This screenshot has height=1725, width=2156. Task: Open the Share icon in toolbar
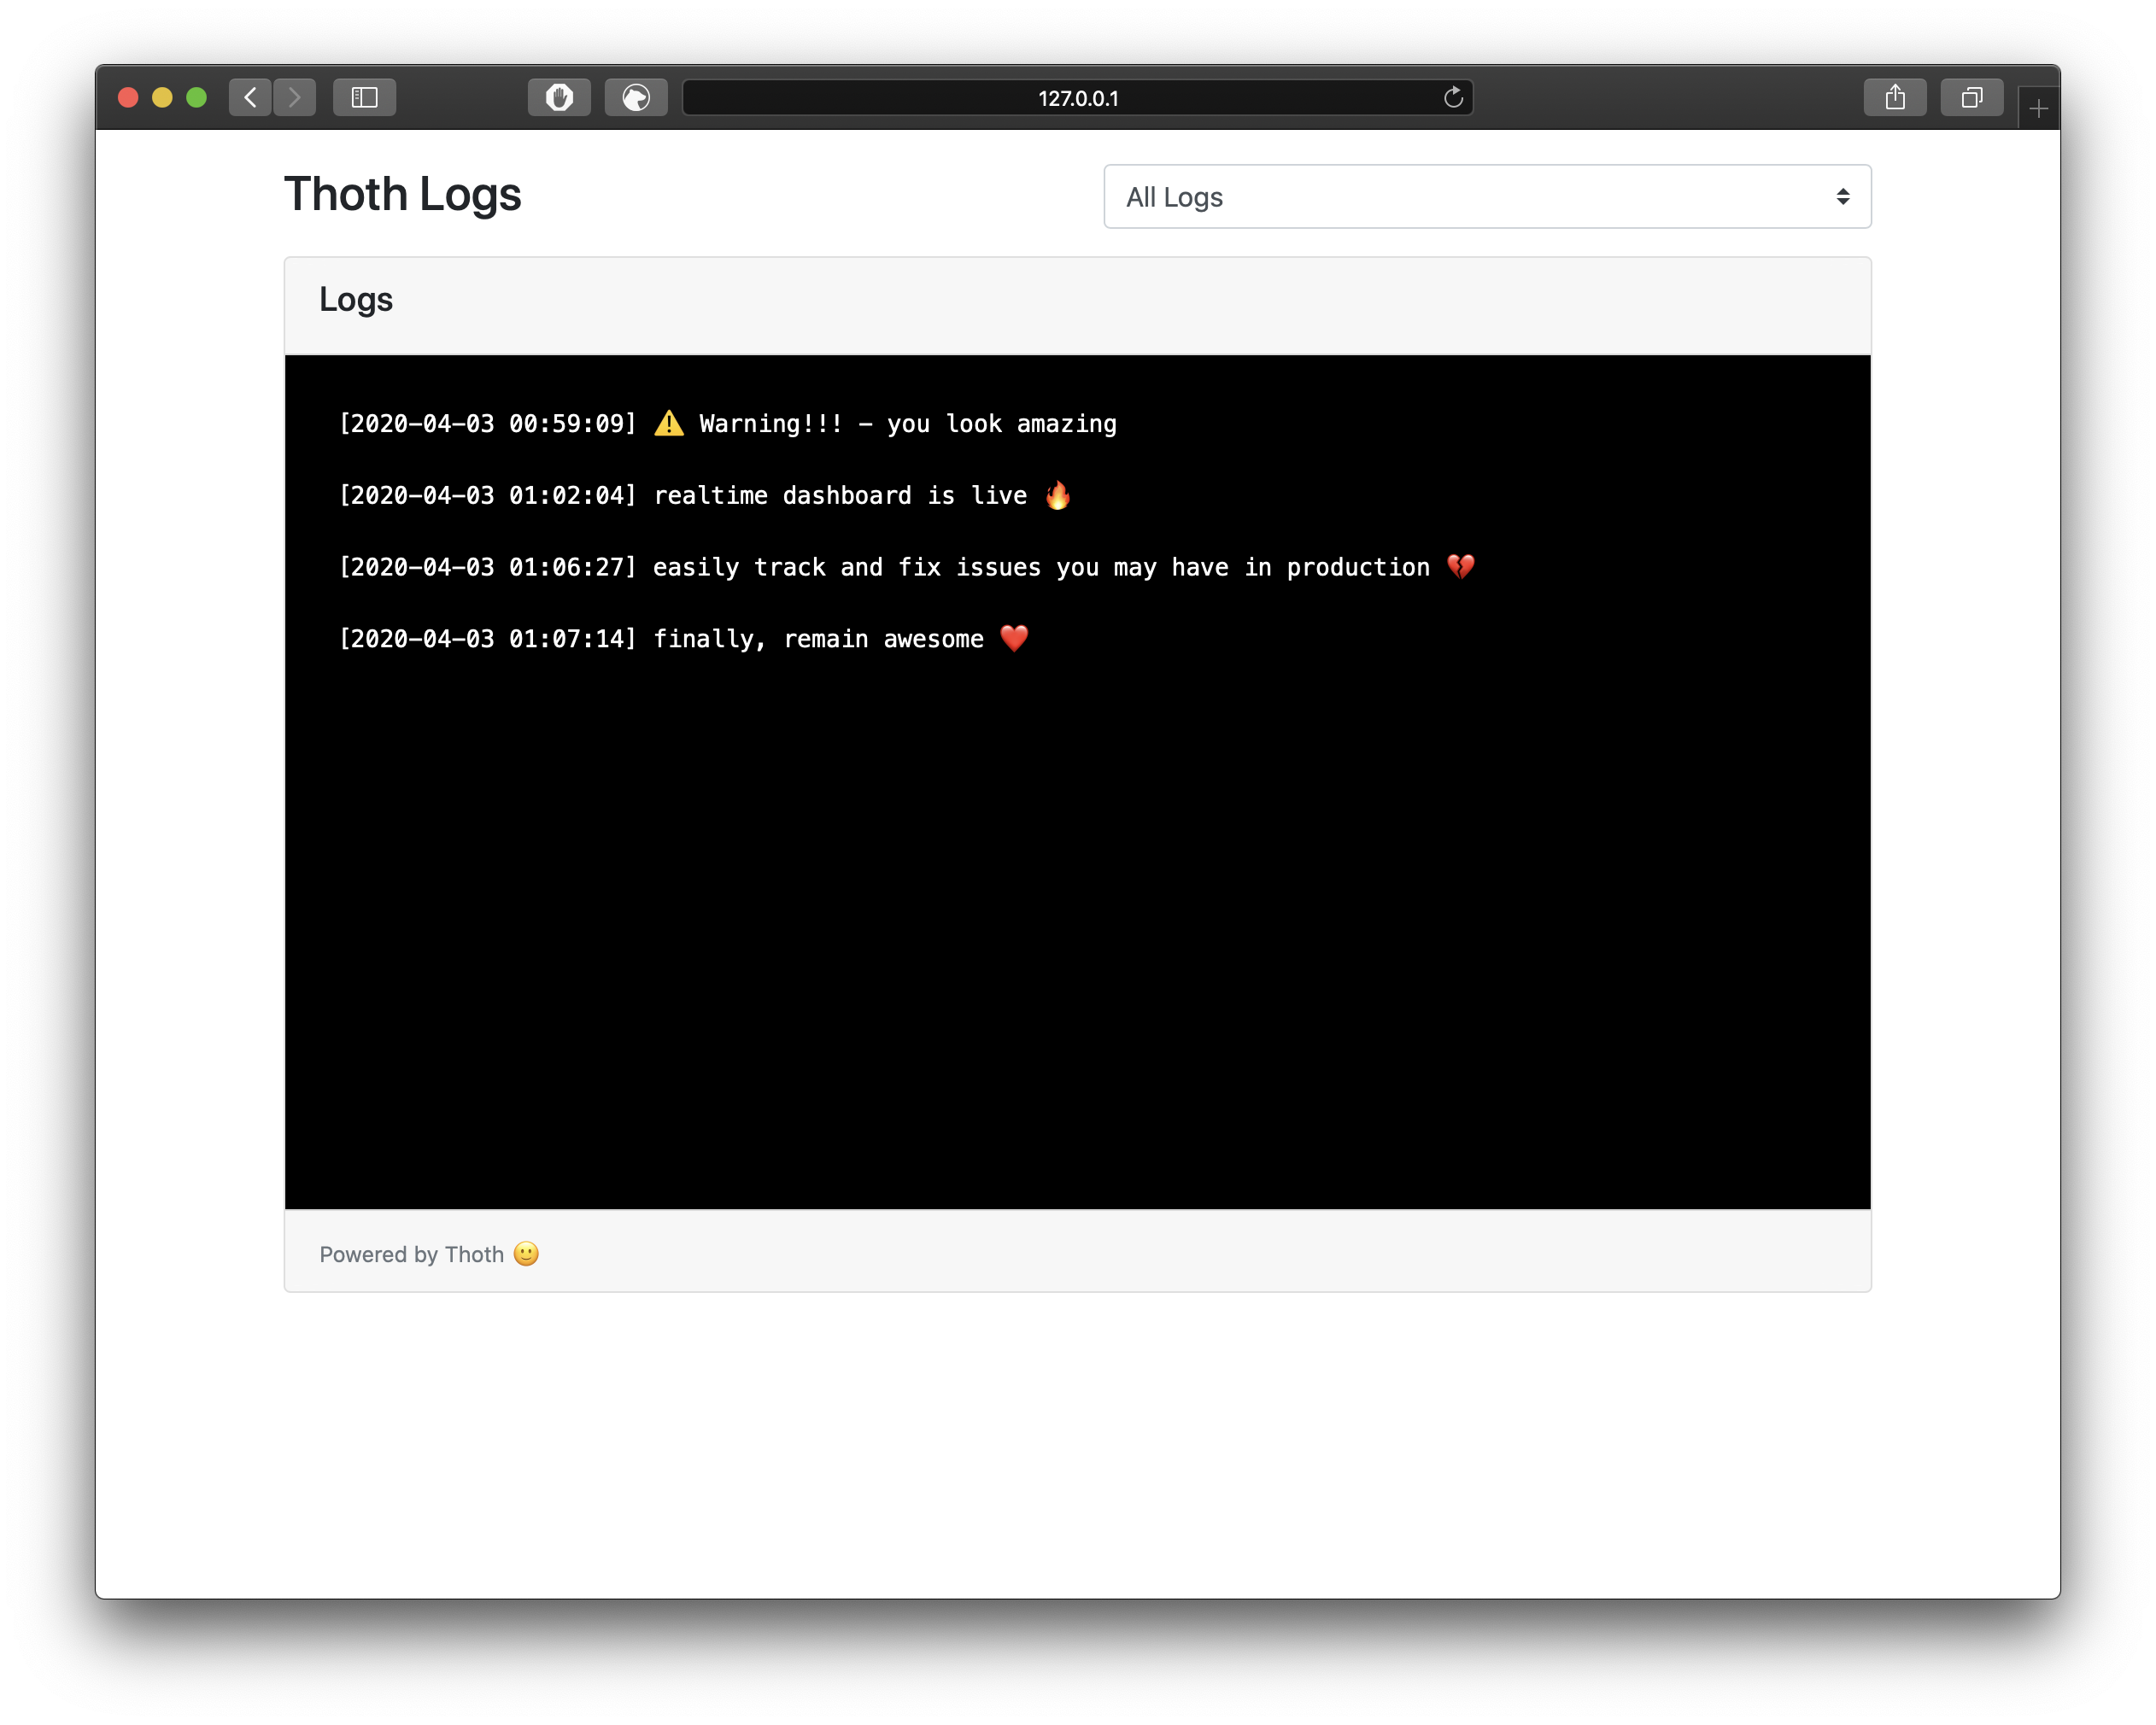tap(1894, 97)
